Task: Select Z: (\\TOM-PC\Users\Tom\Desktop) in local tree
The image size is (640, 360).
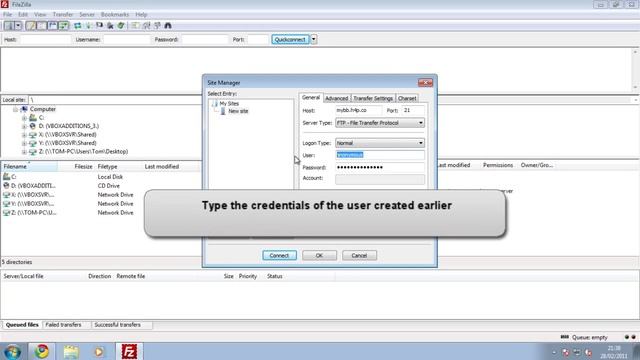Action: (83, 151)
